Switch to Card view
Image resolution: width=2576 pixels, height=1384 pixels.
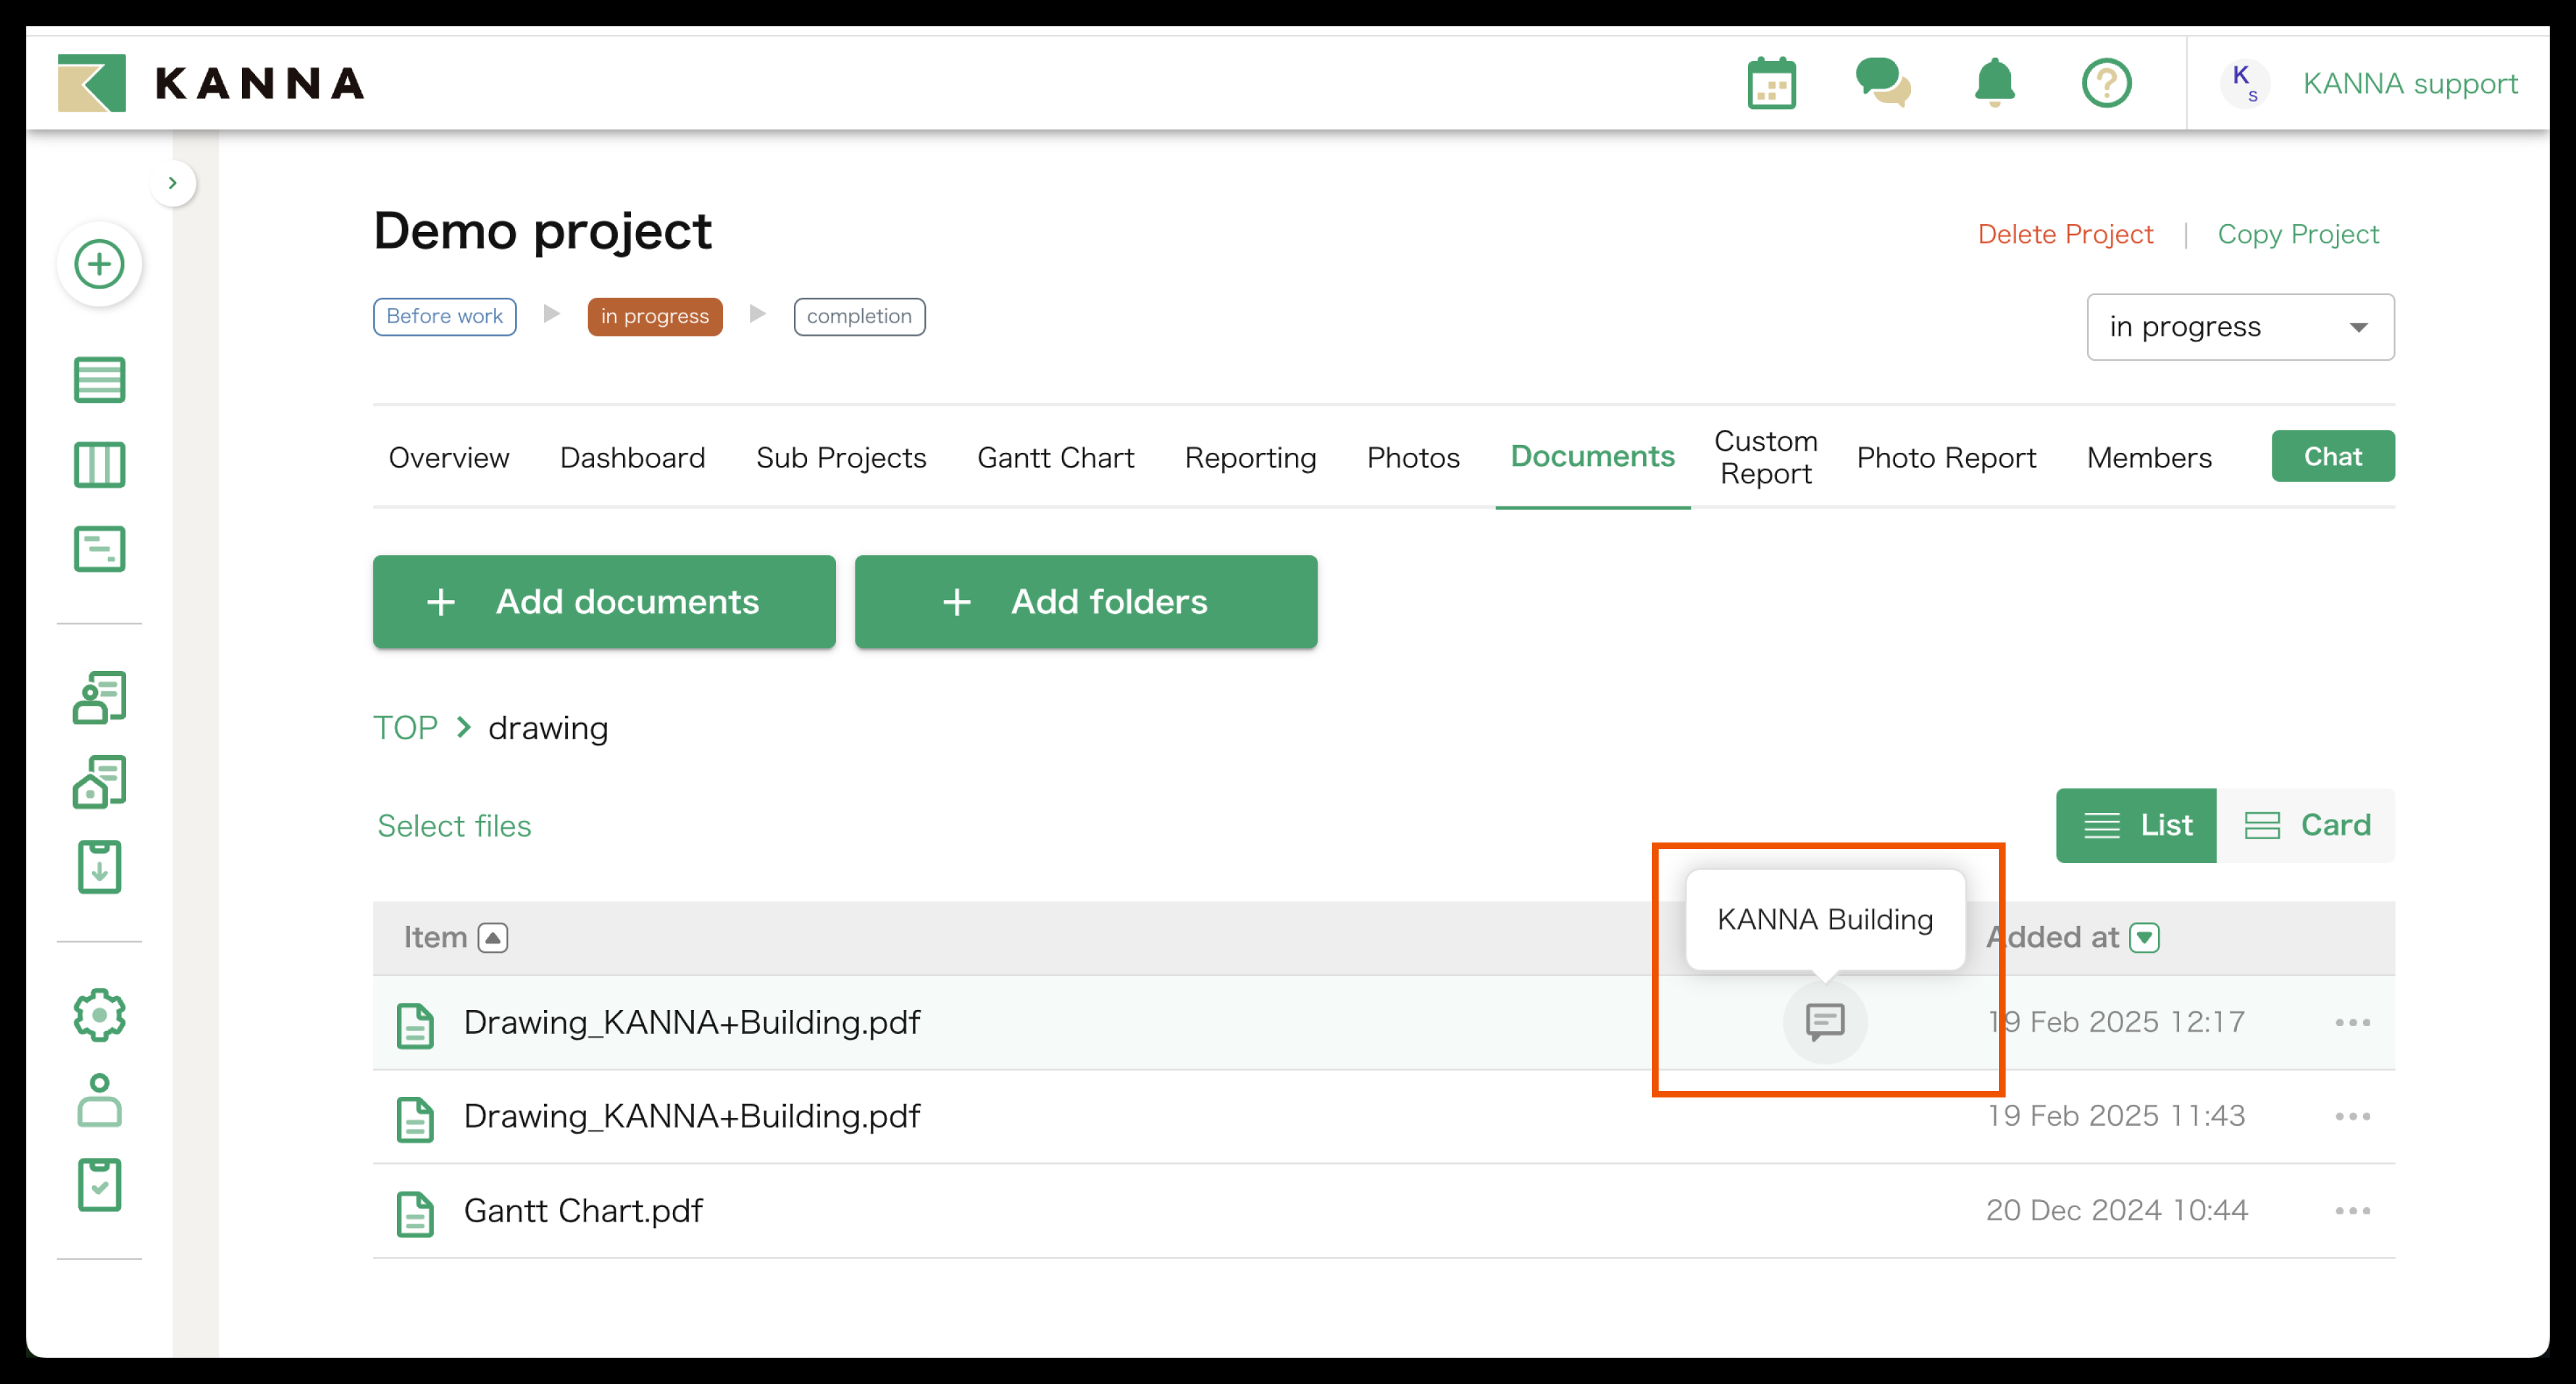point(2306,825)
